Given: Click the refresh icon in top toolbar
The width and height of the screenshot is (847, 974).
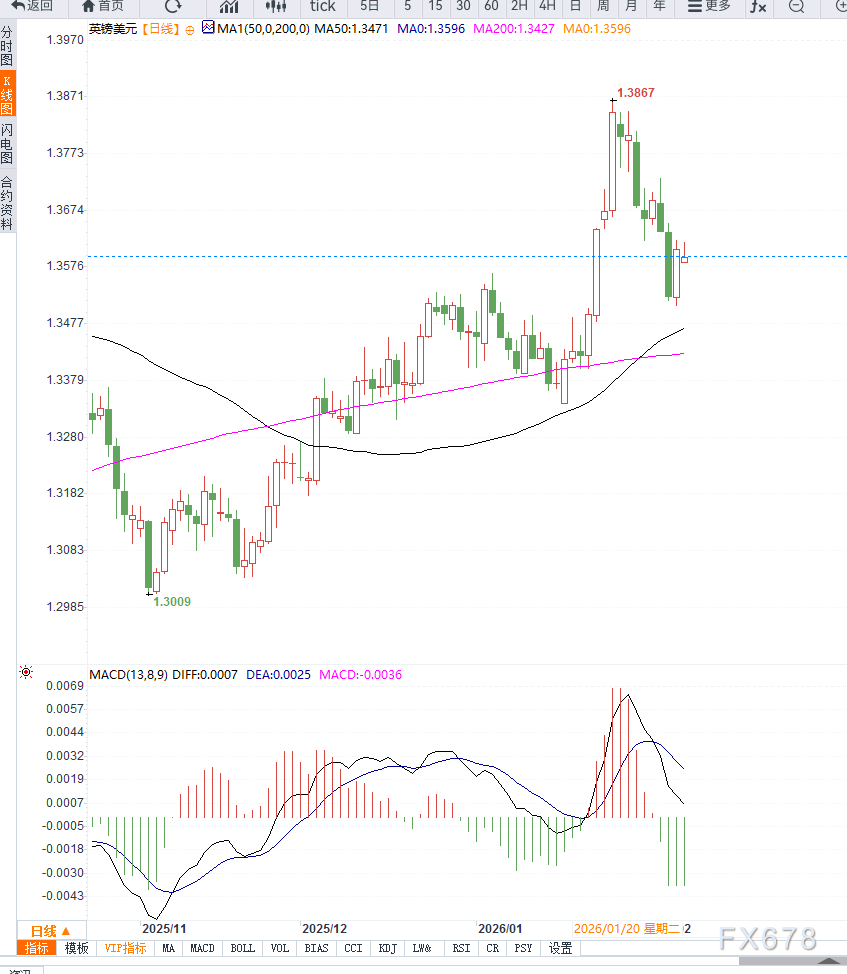Looking at the screenshot, I should coord(173,6).
